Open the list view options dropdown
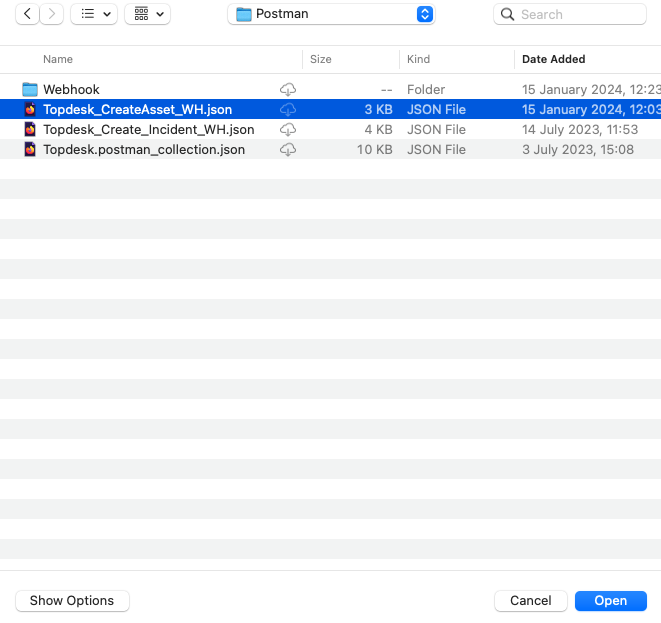Viewport: 661px width, 623px height. (x=94, y=14)
